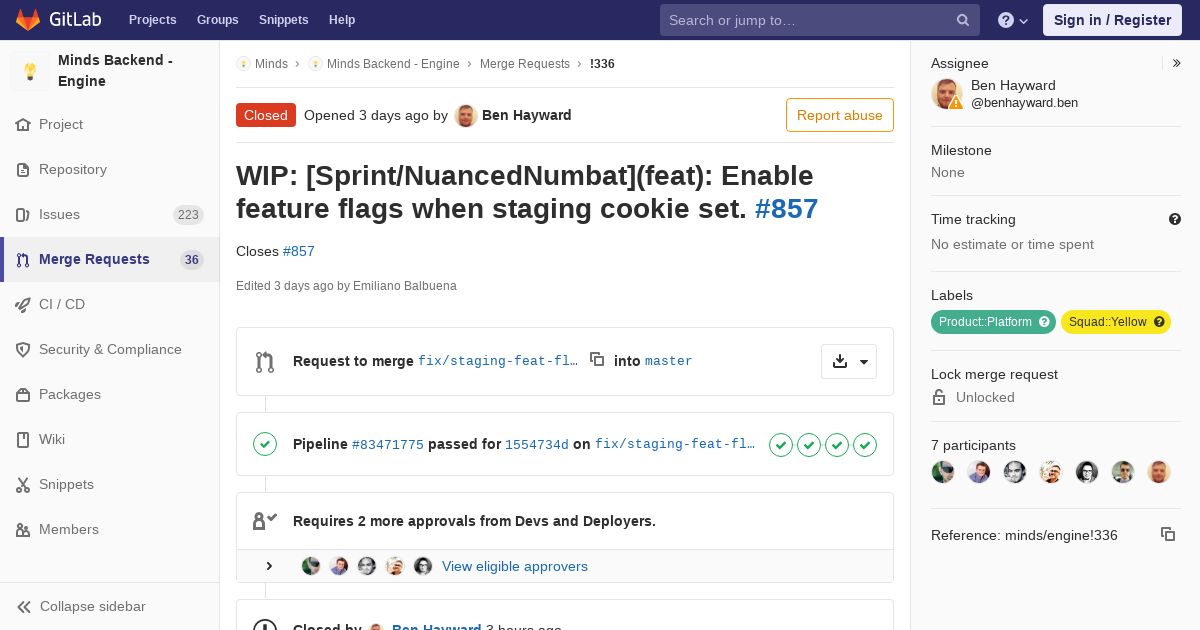Click the Squad::Yellow label
Image resolution: width=1200 pixels, height=630 pixels.
coord(1116,322)
